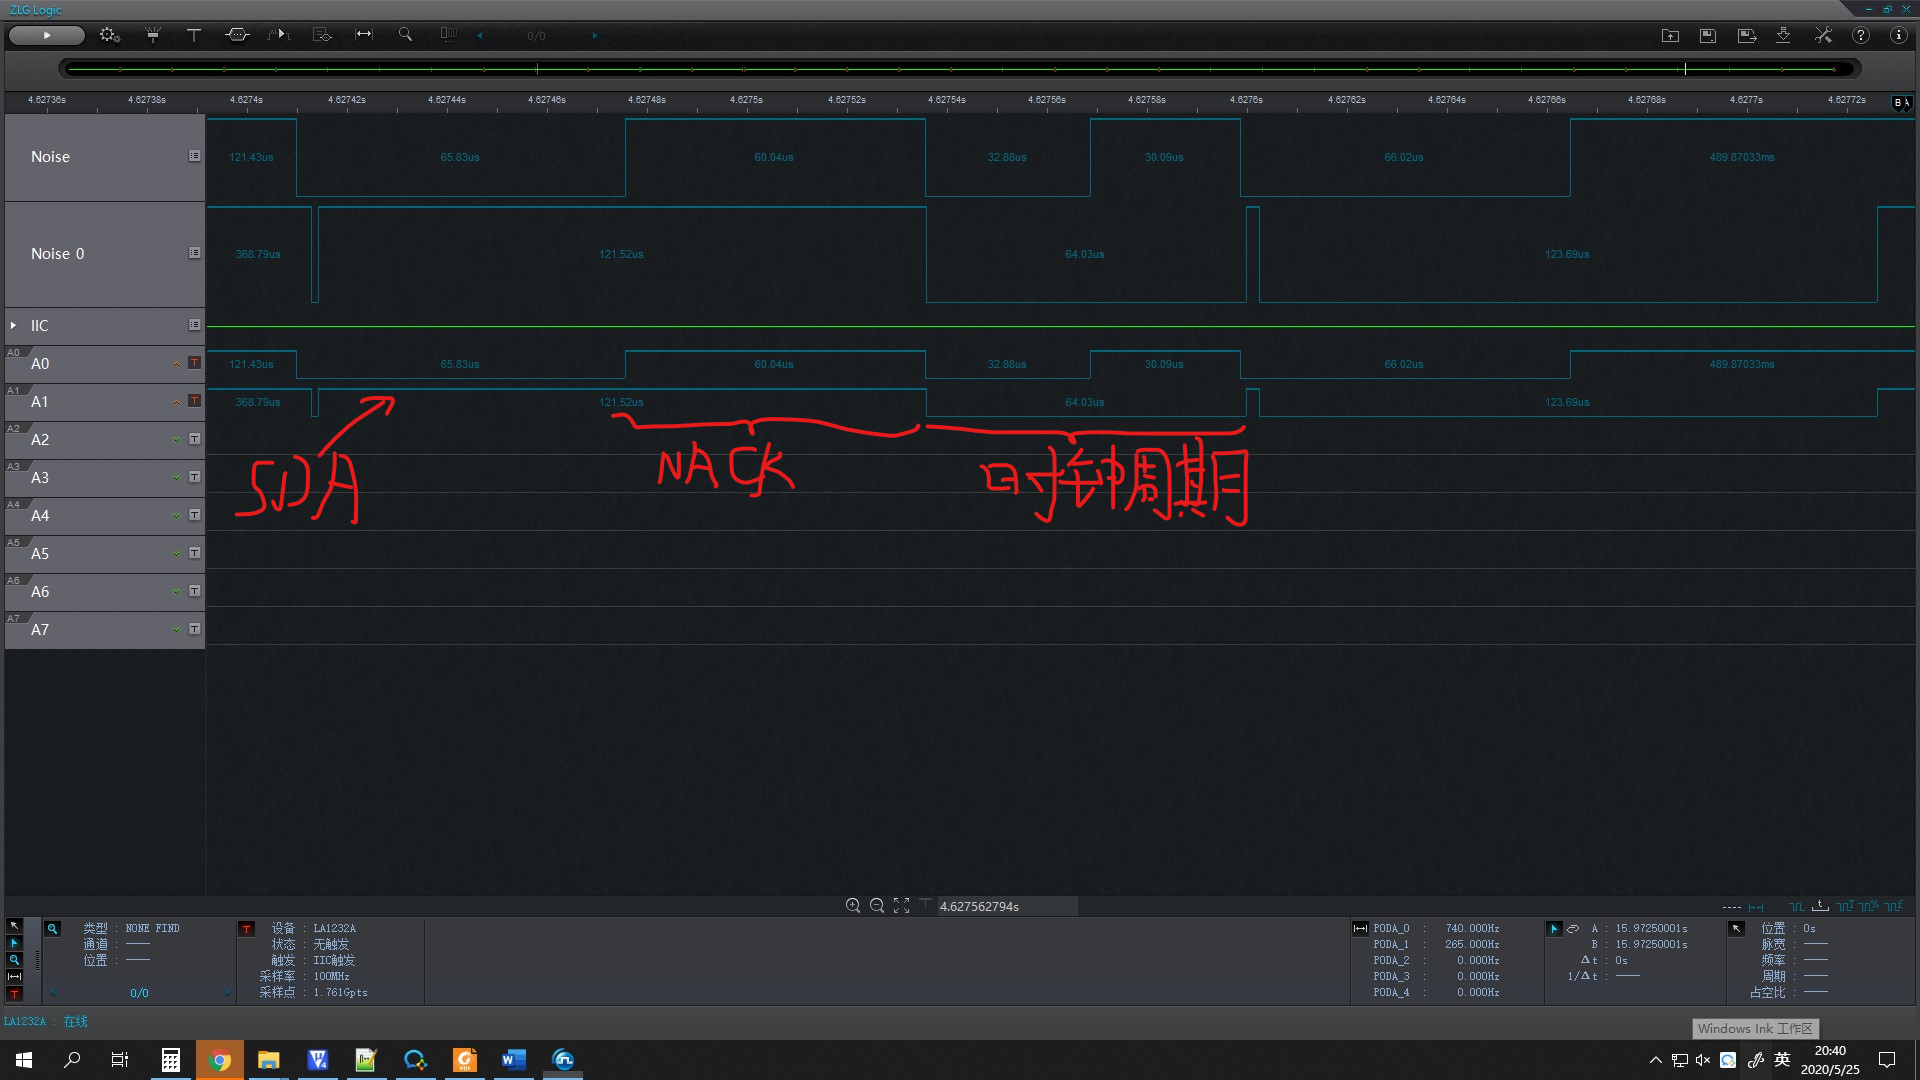Zoom in on the waveform view
1920x1080 pixels.
[x=853, y=906]
